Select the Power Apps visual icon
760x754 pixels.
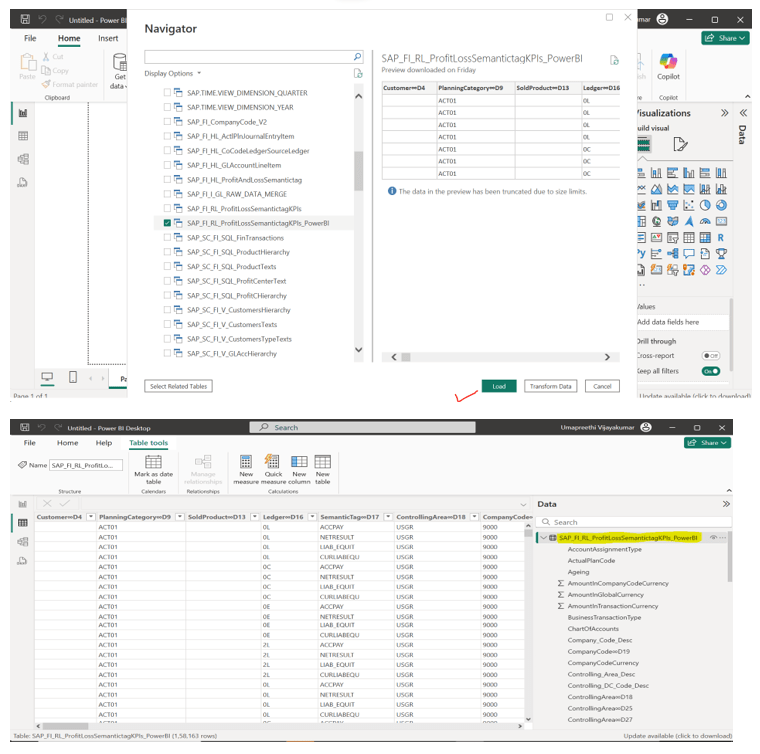point(705,270)
